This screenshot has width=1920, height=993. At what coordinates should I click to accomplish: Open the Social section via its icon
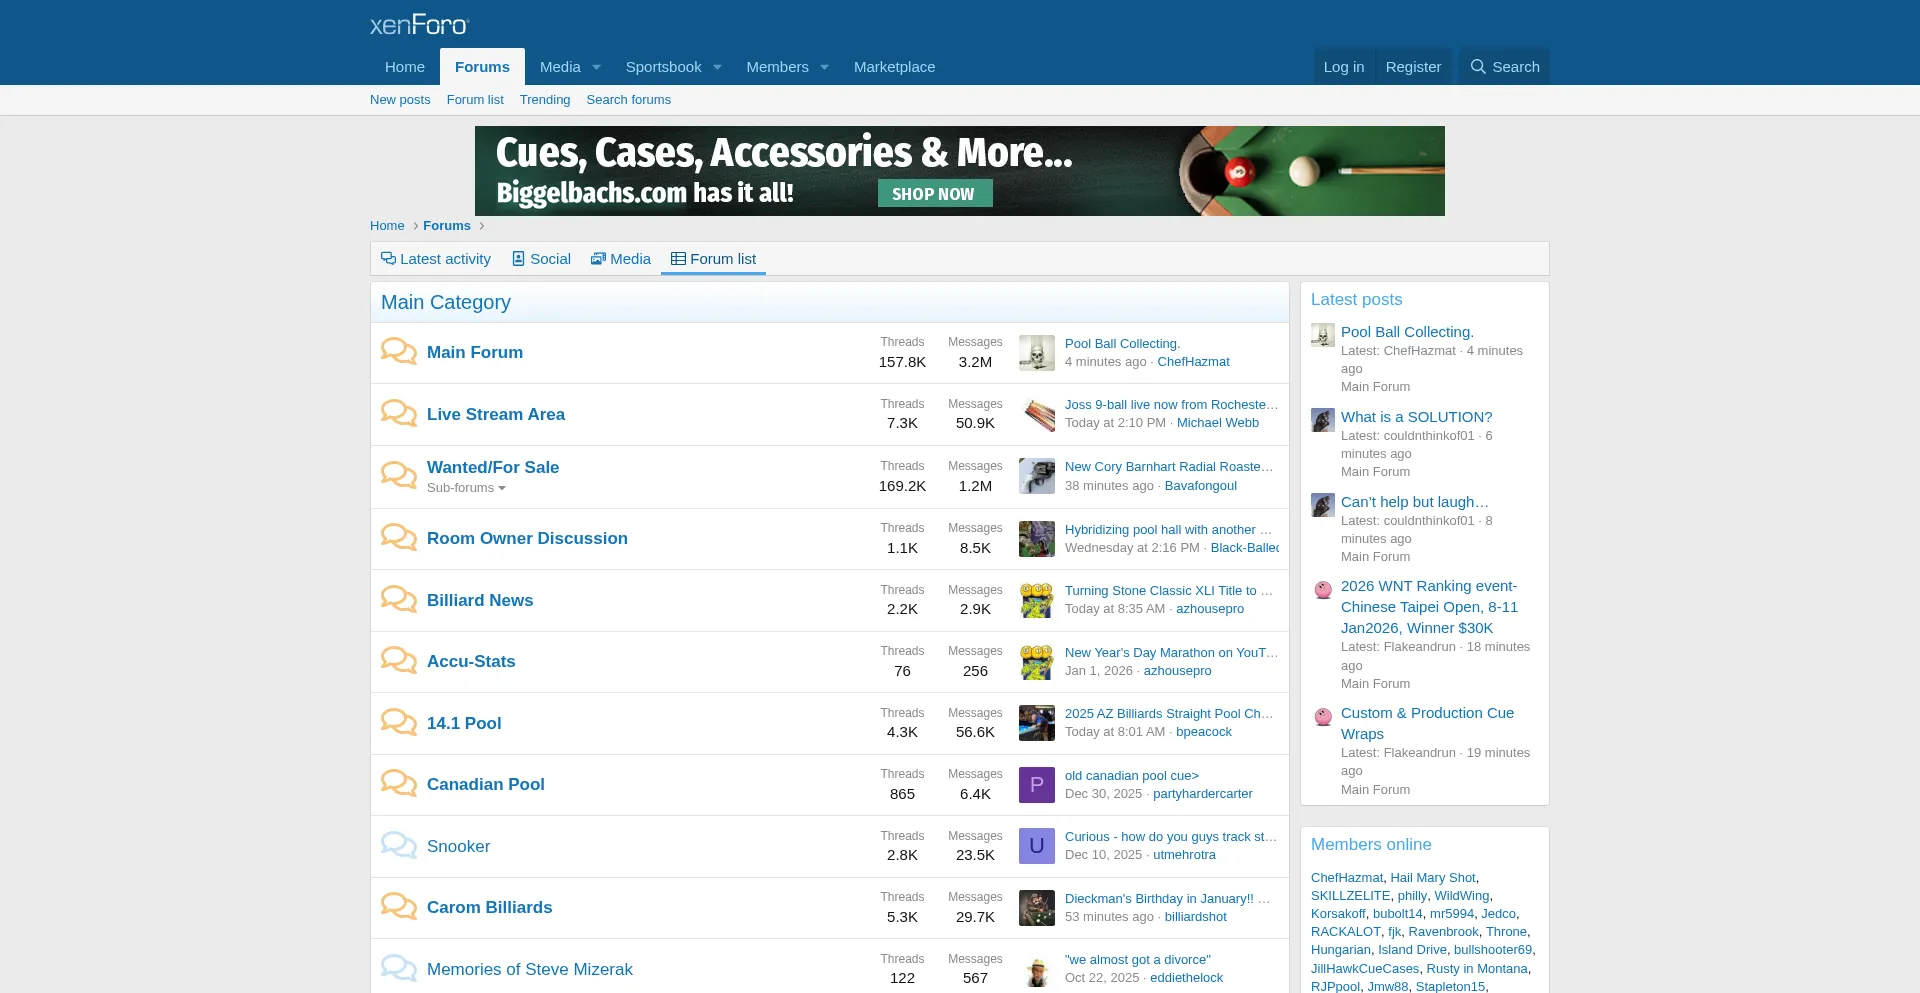519,258
